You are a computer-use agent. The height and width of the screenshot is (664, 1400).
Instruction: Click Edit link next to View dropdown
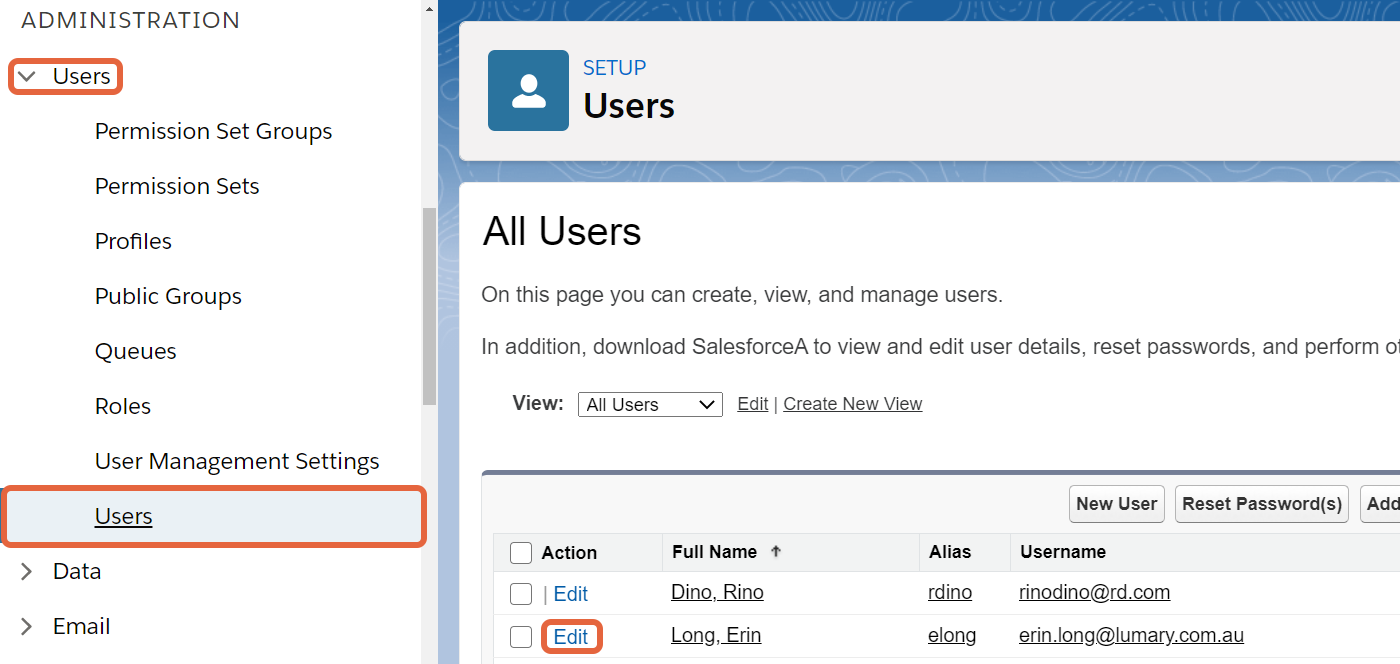click(753, 404)
